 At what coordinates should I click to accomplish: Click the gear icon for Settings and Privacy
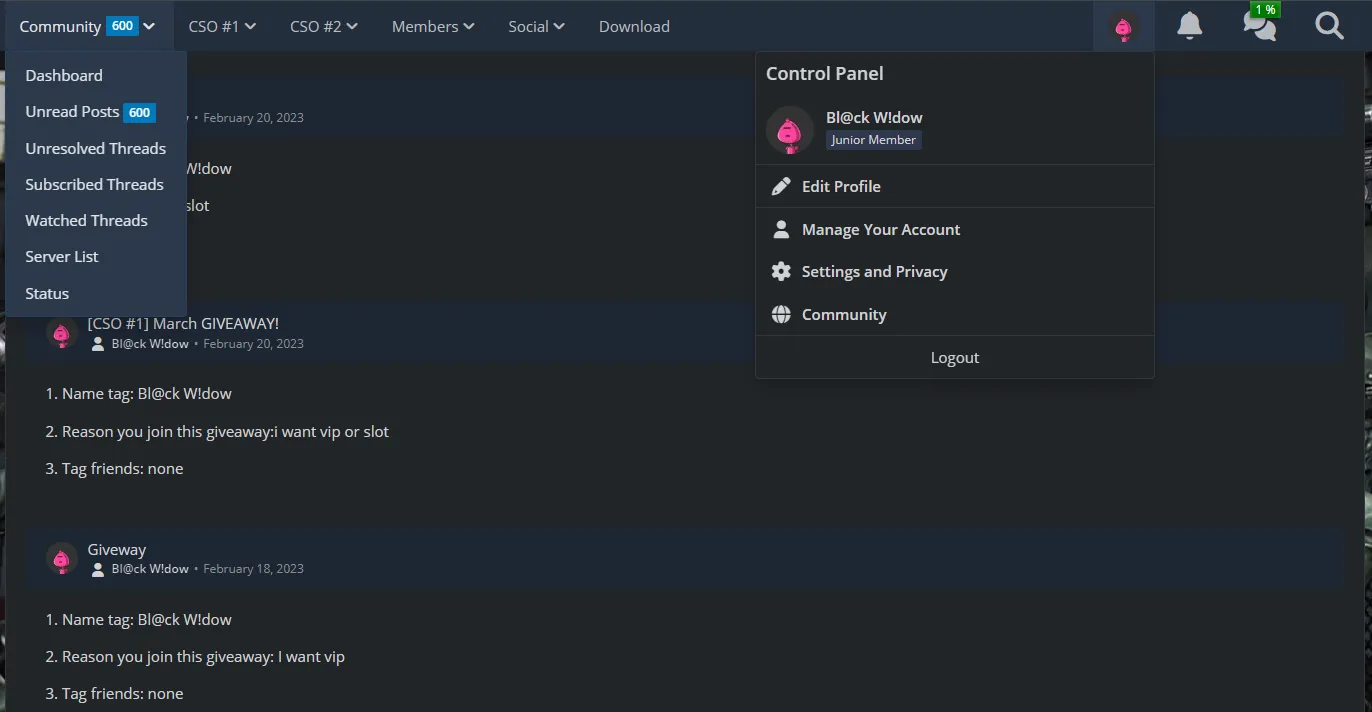coord(781,271)
